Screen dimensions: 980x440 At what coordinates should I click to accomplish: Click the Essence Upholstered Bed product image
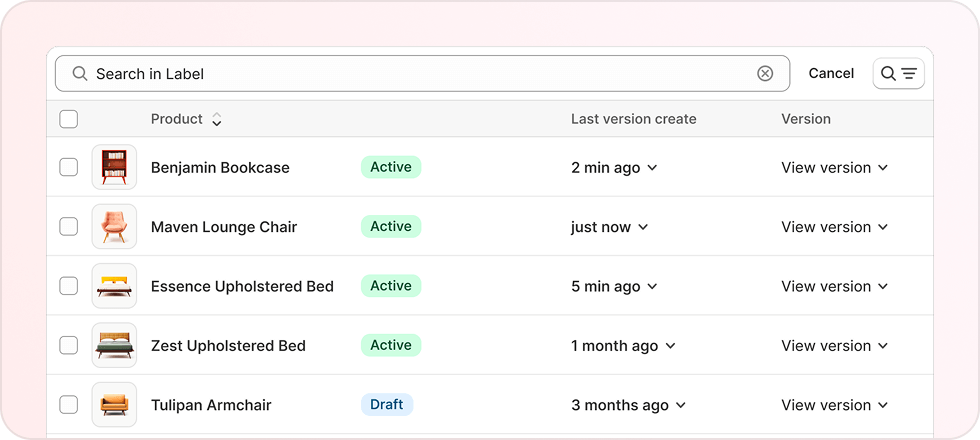[x=114, y=286]
